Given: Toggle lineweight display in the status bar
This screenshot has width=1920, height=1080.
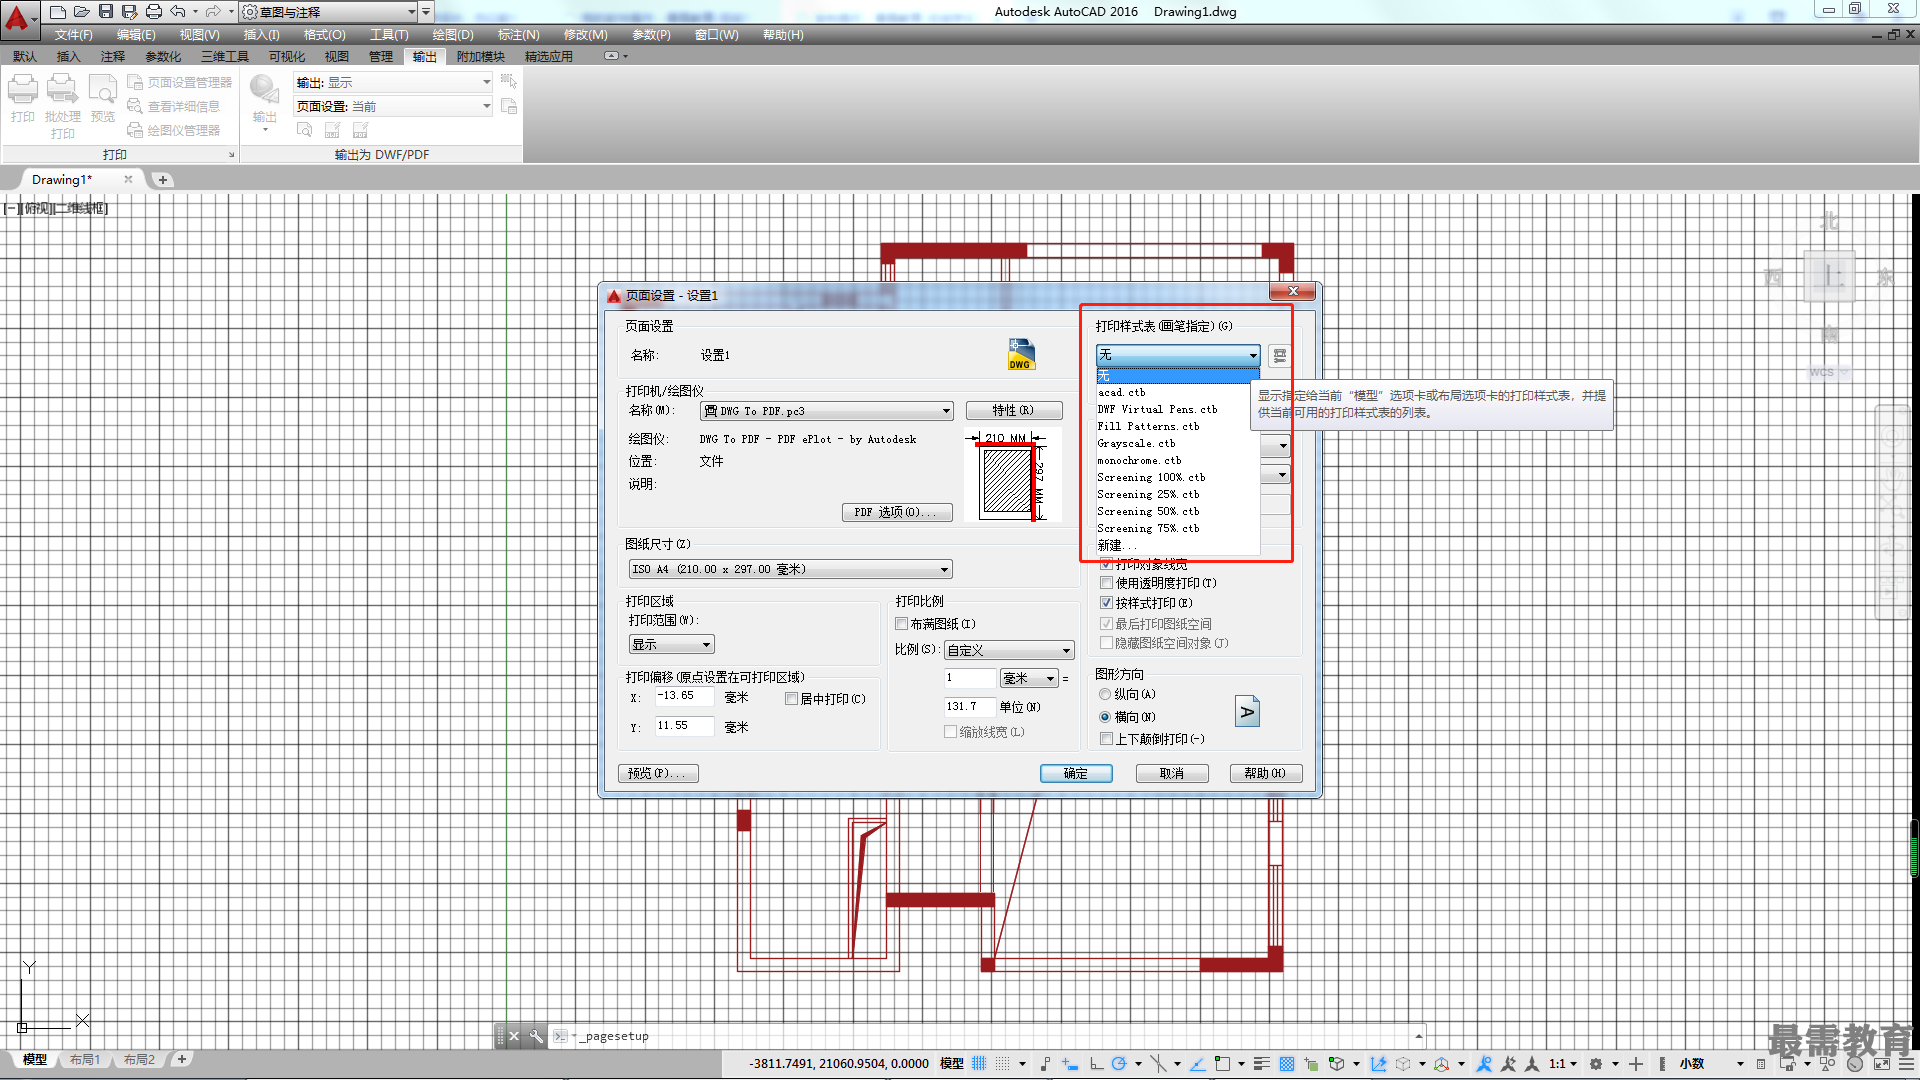Looking at the screenshot, I should (1261, 1064).
